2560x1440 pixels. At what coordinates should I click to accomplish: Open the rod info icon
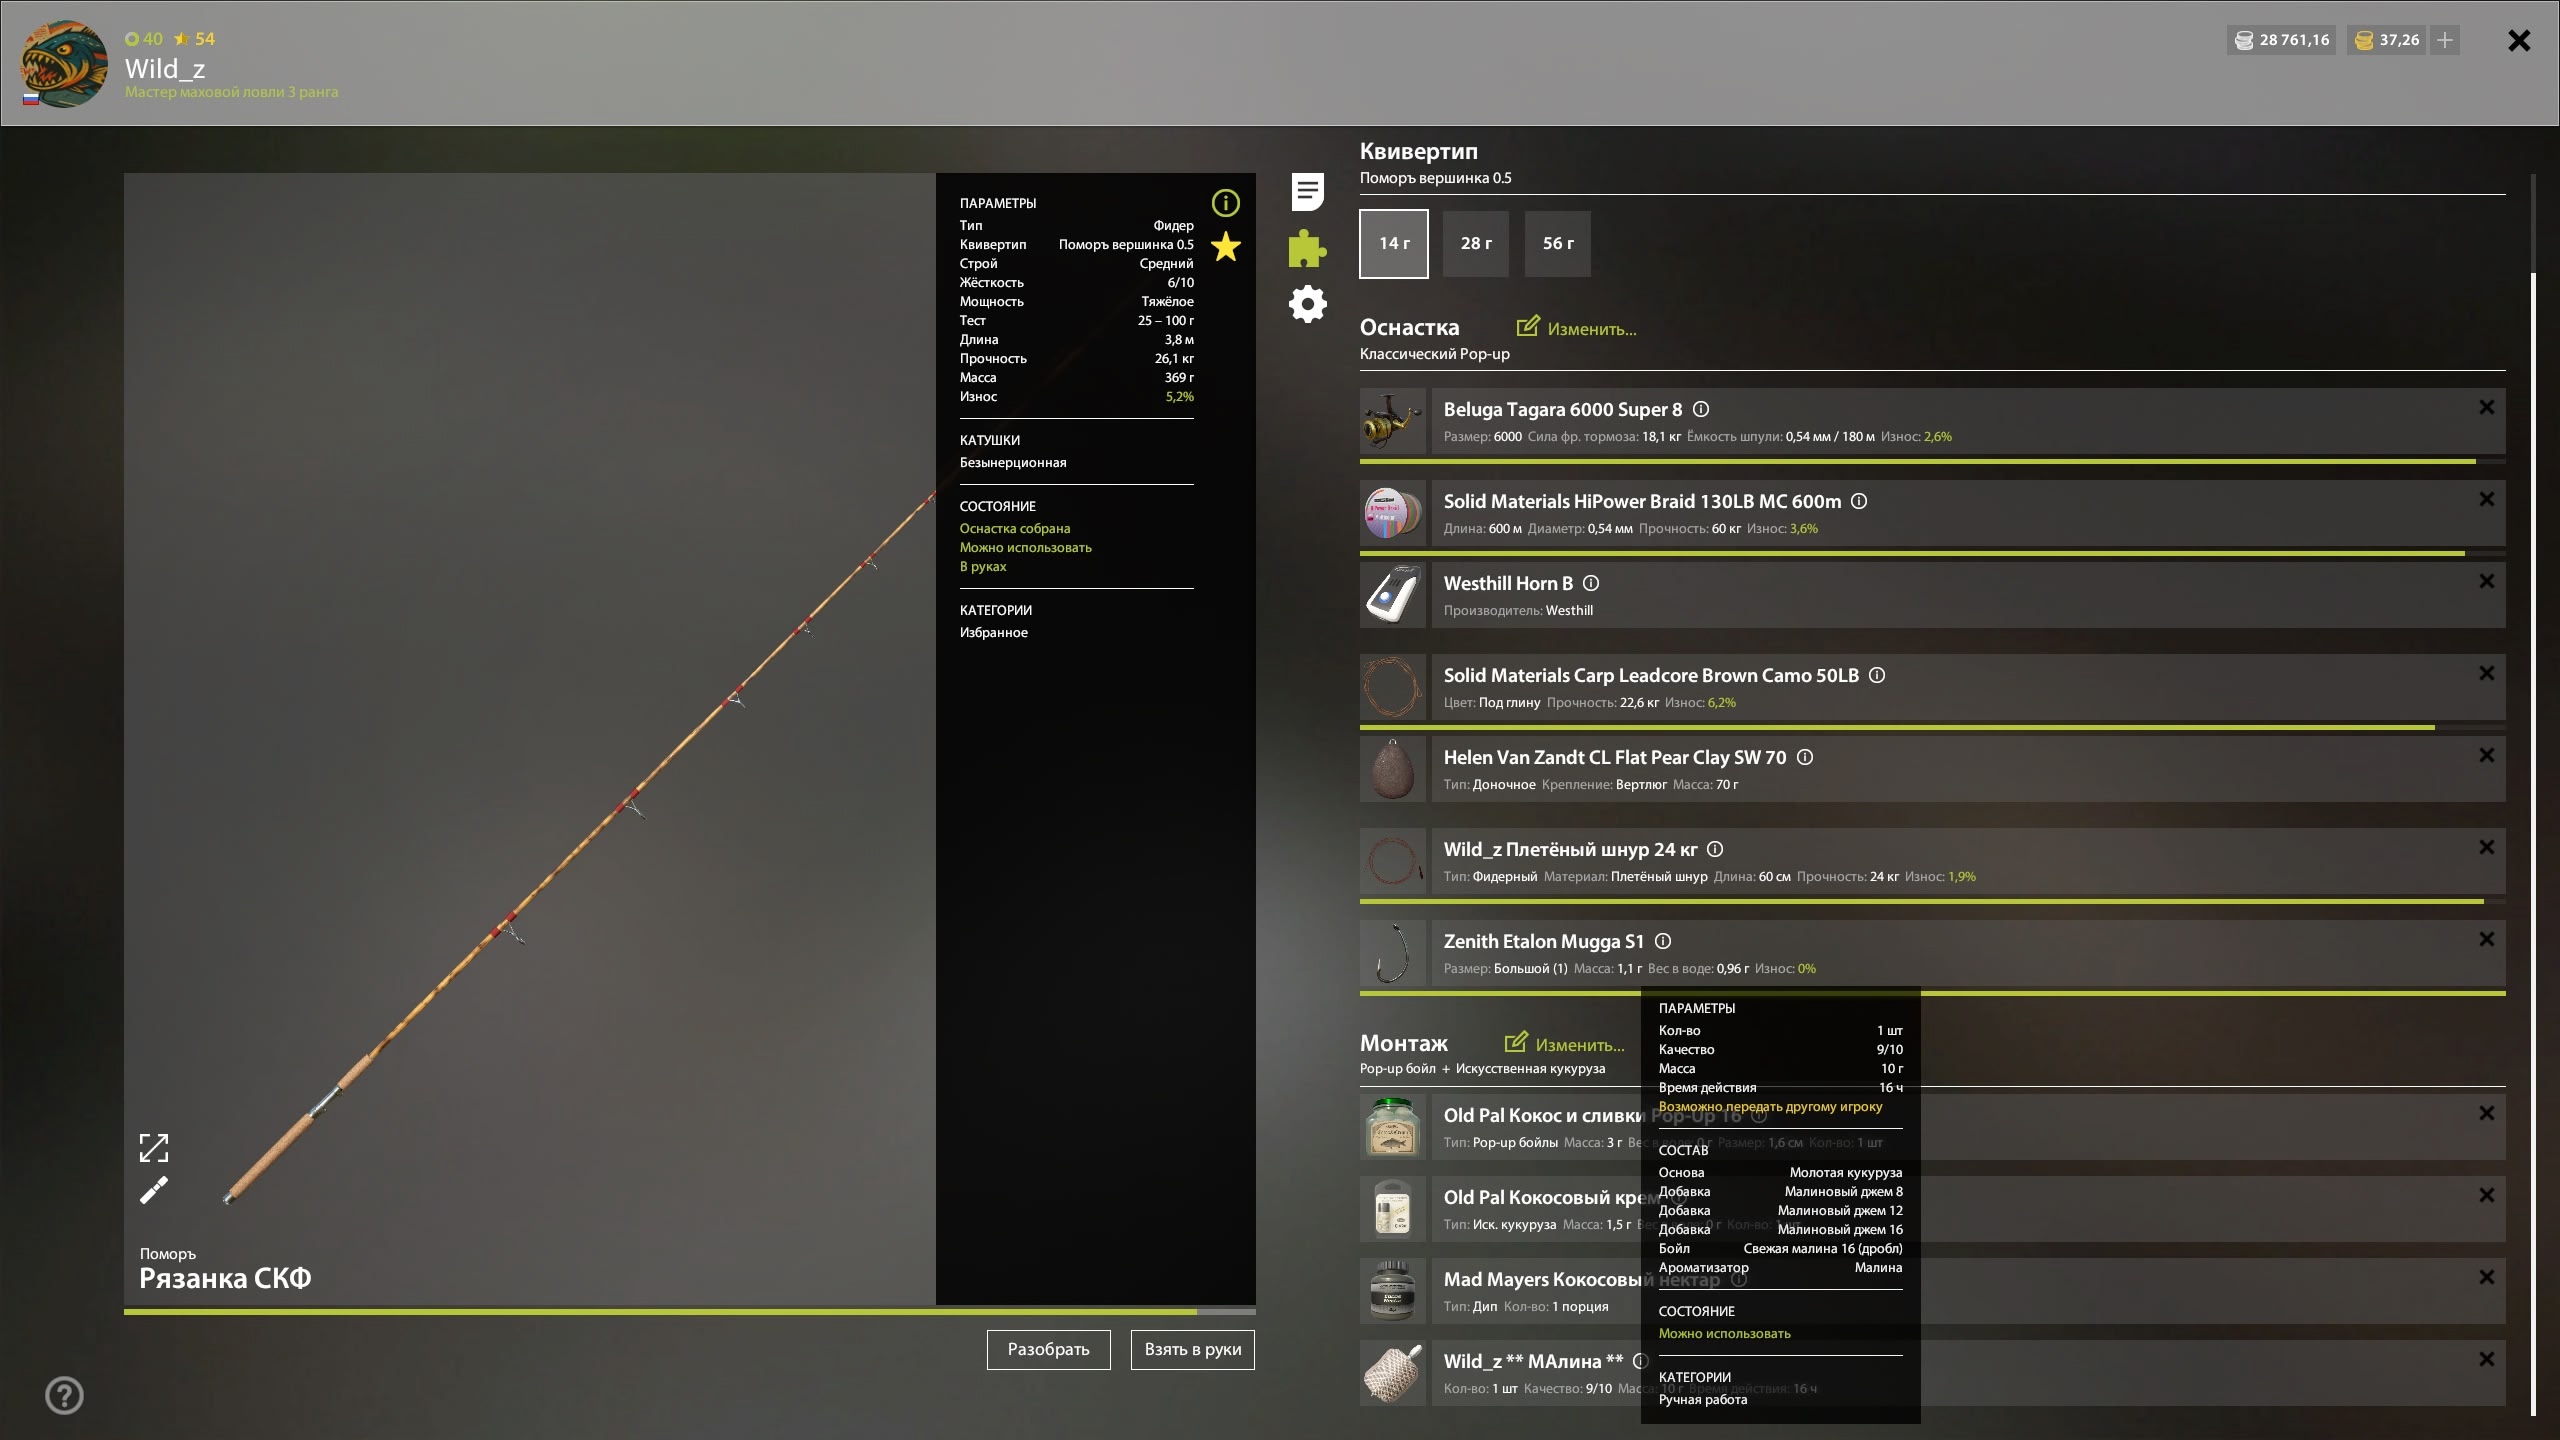(x=1225, y=203)
